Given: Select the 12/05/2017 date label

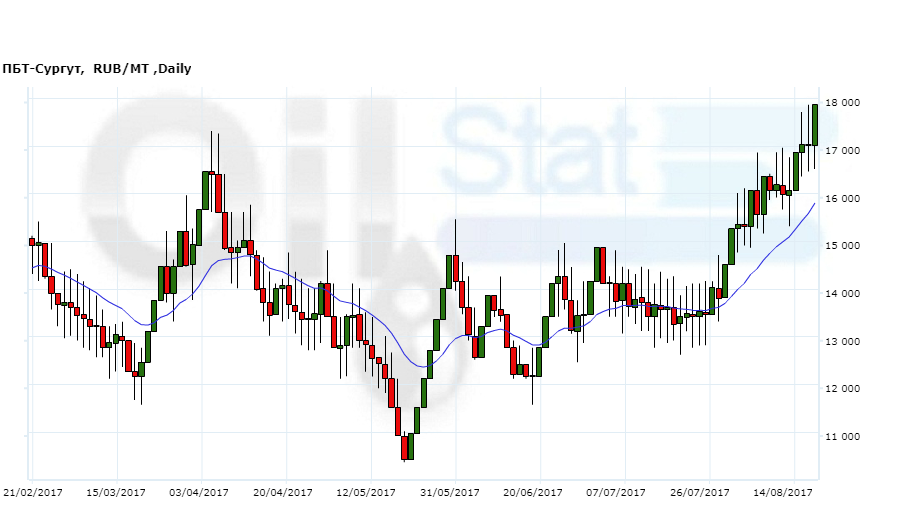Looking at the screenshot, I should click(x=367, y=493).
